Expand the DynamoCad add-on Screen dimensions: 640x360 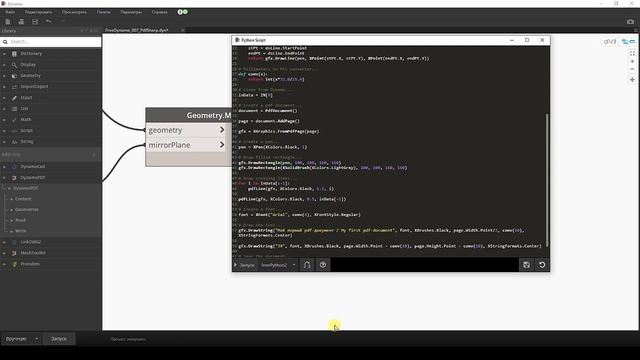pyautogui.click(x=4, y=167)
